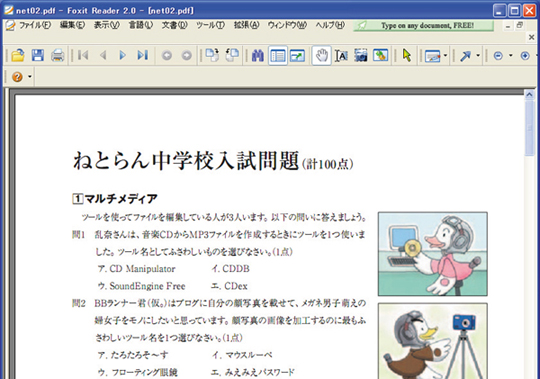Restore the inner document window
The height and width of the screenshot is (379, 540).
(x=520, y=25)
